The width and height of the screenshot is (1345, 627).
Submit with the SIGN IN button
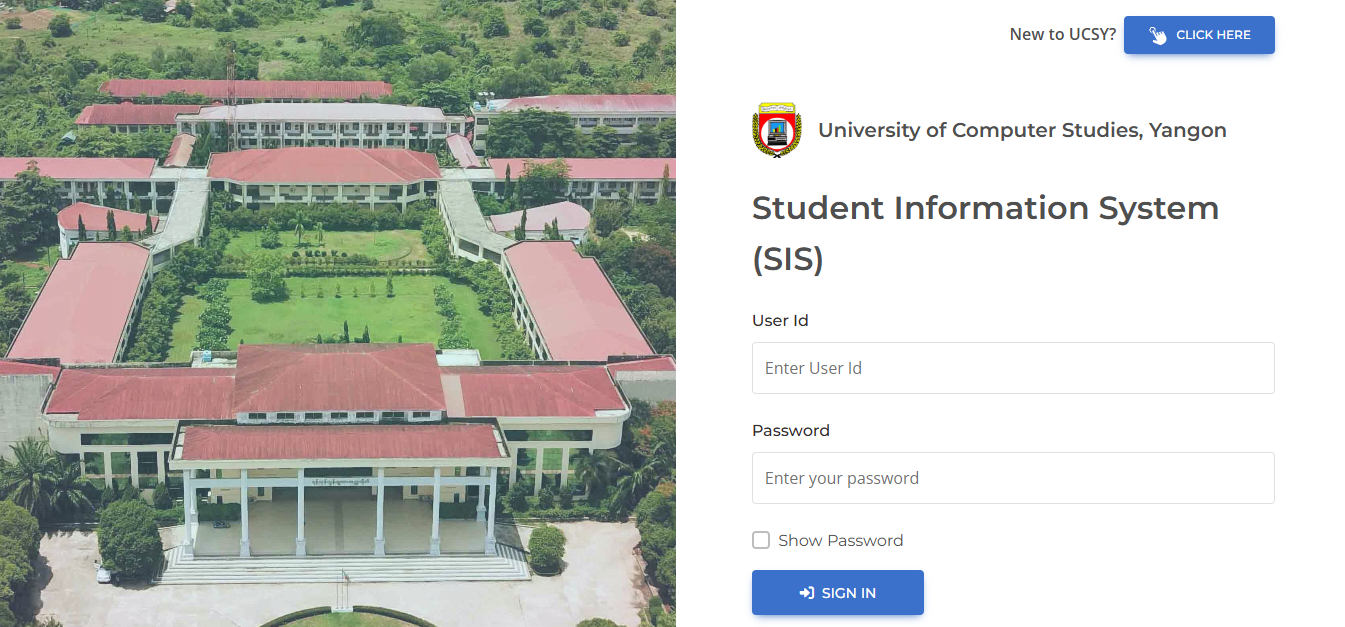(838, 593)
